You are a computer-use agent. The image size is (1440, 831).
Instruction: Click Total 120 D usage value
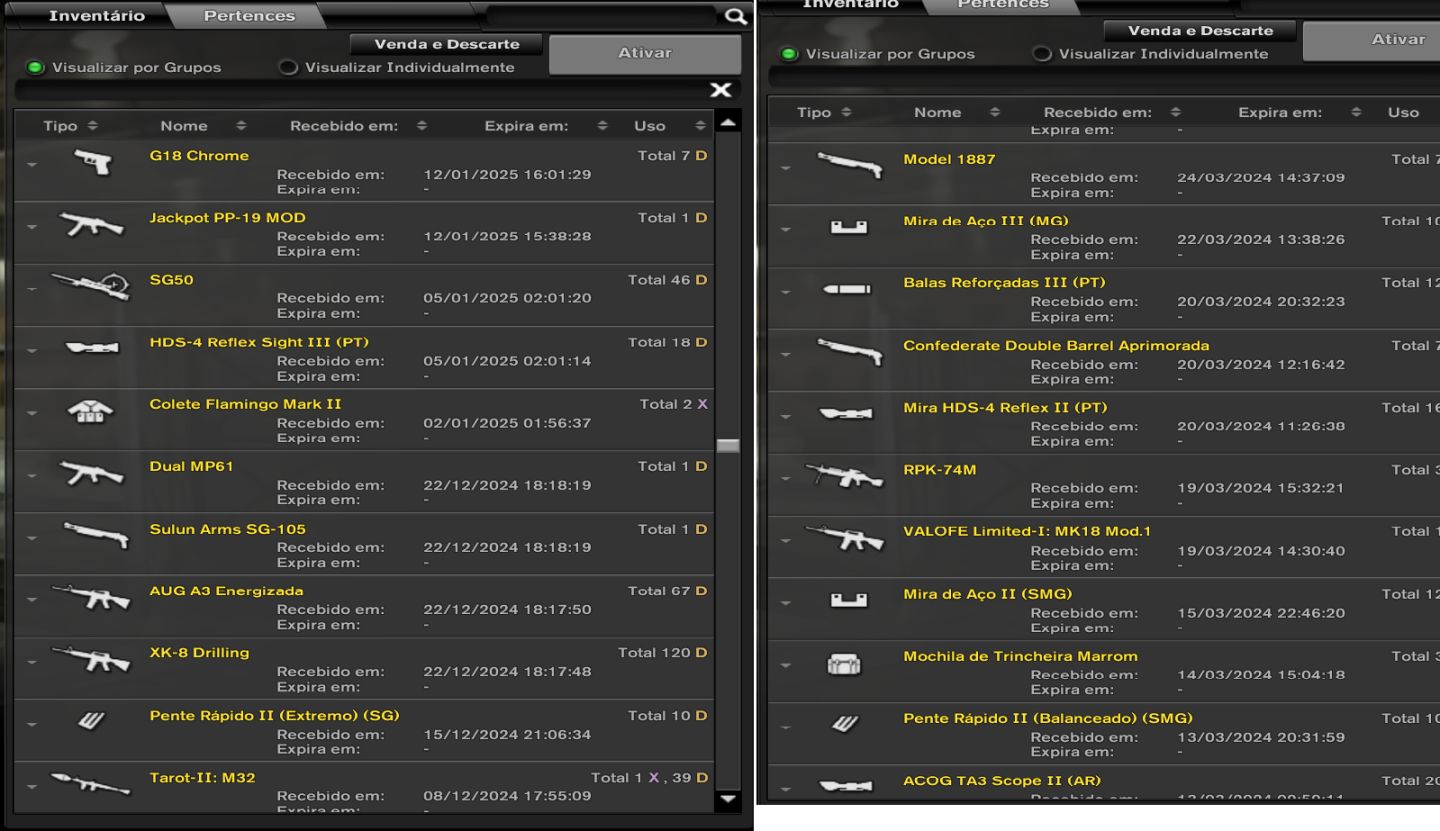(662, 652)
